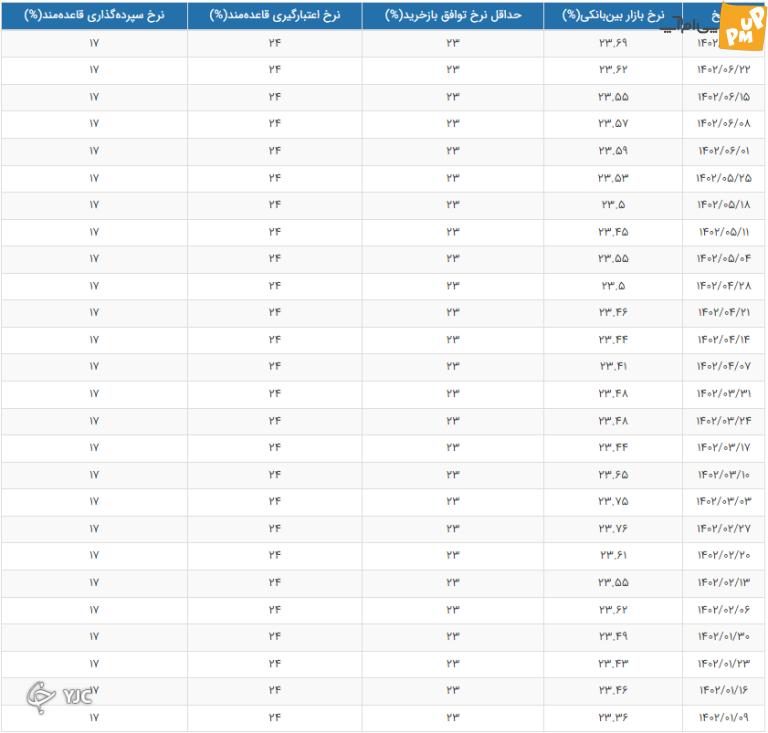Click the interbank rate value ۲۳.۵۹

click(x=613, y=151)
